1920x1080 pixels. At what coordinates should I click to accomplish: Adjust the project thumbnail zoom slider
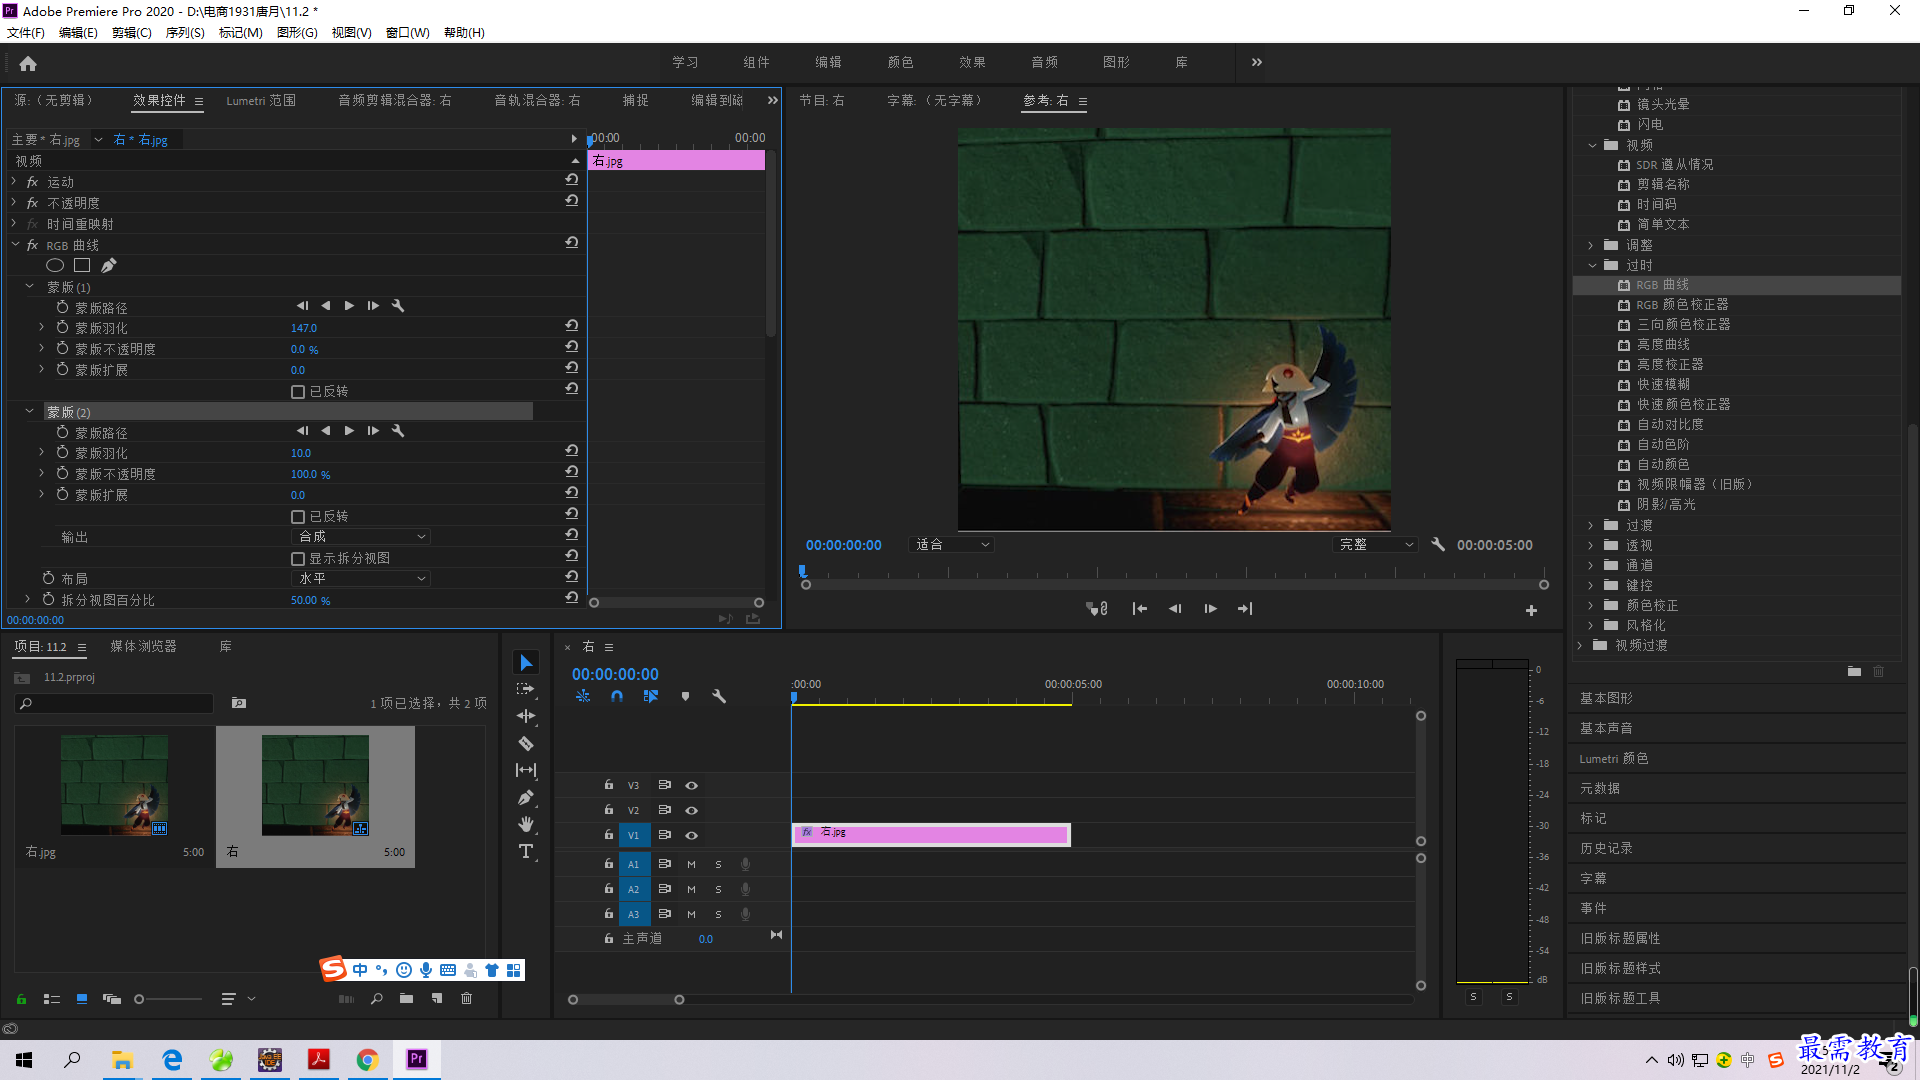[168, 999]
